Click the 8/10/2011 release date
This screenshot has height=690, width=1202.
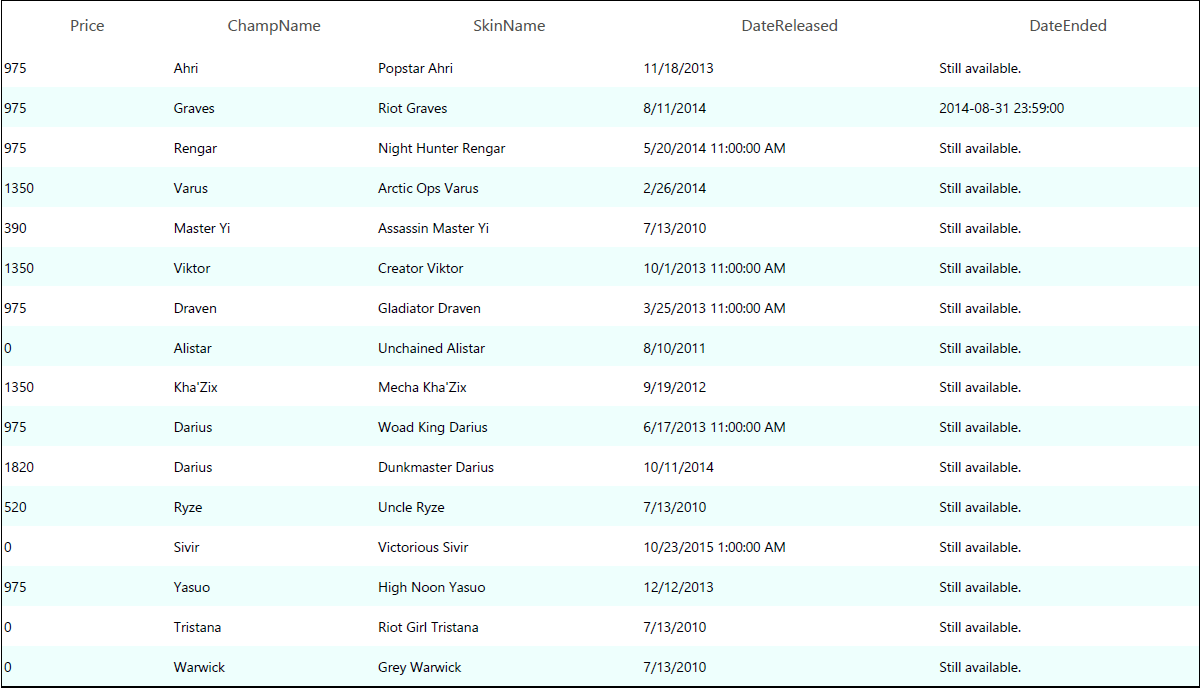coord(675,348)
